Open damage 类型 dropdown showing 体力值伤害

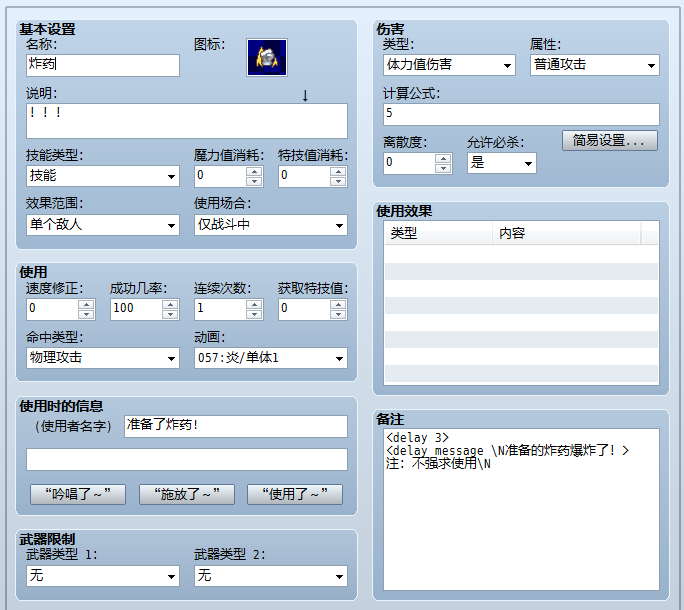(x=449, y=65)
